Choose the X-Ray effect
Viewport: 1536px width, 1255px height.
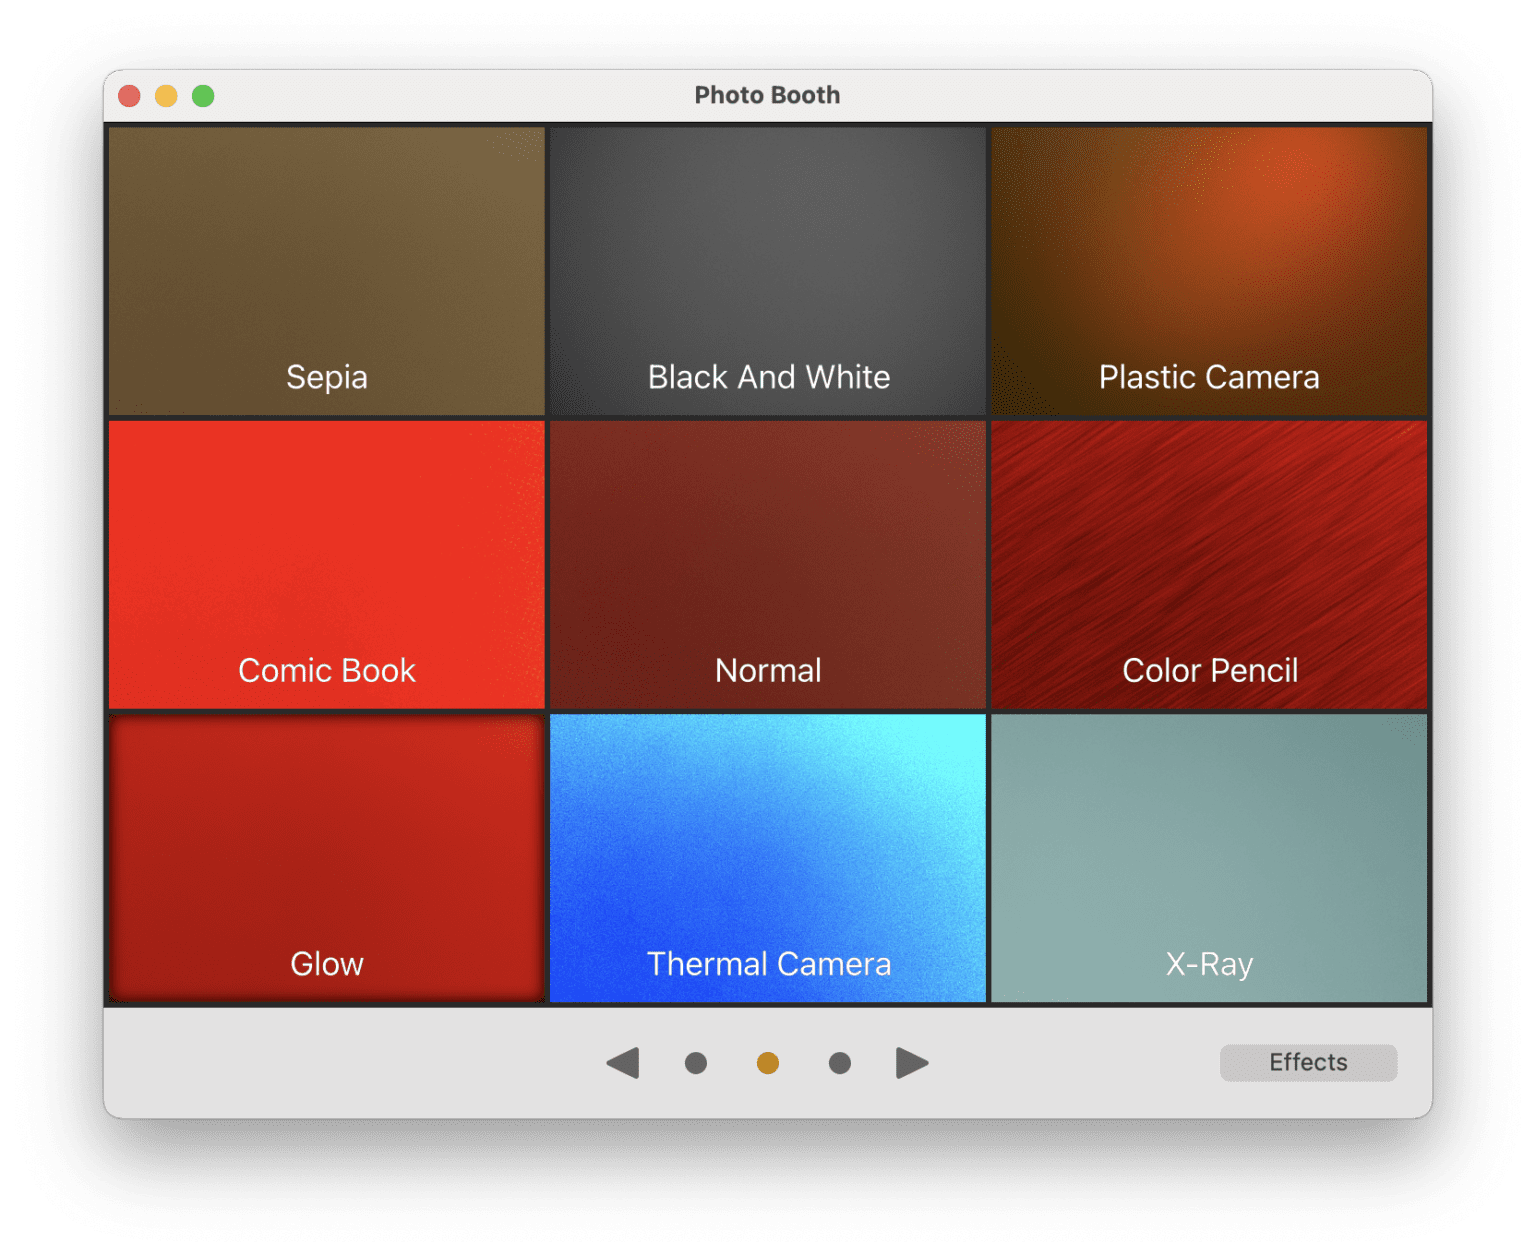(1209, 857)
